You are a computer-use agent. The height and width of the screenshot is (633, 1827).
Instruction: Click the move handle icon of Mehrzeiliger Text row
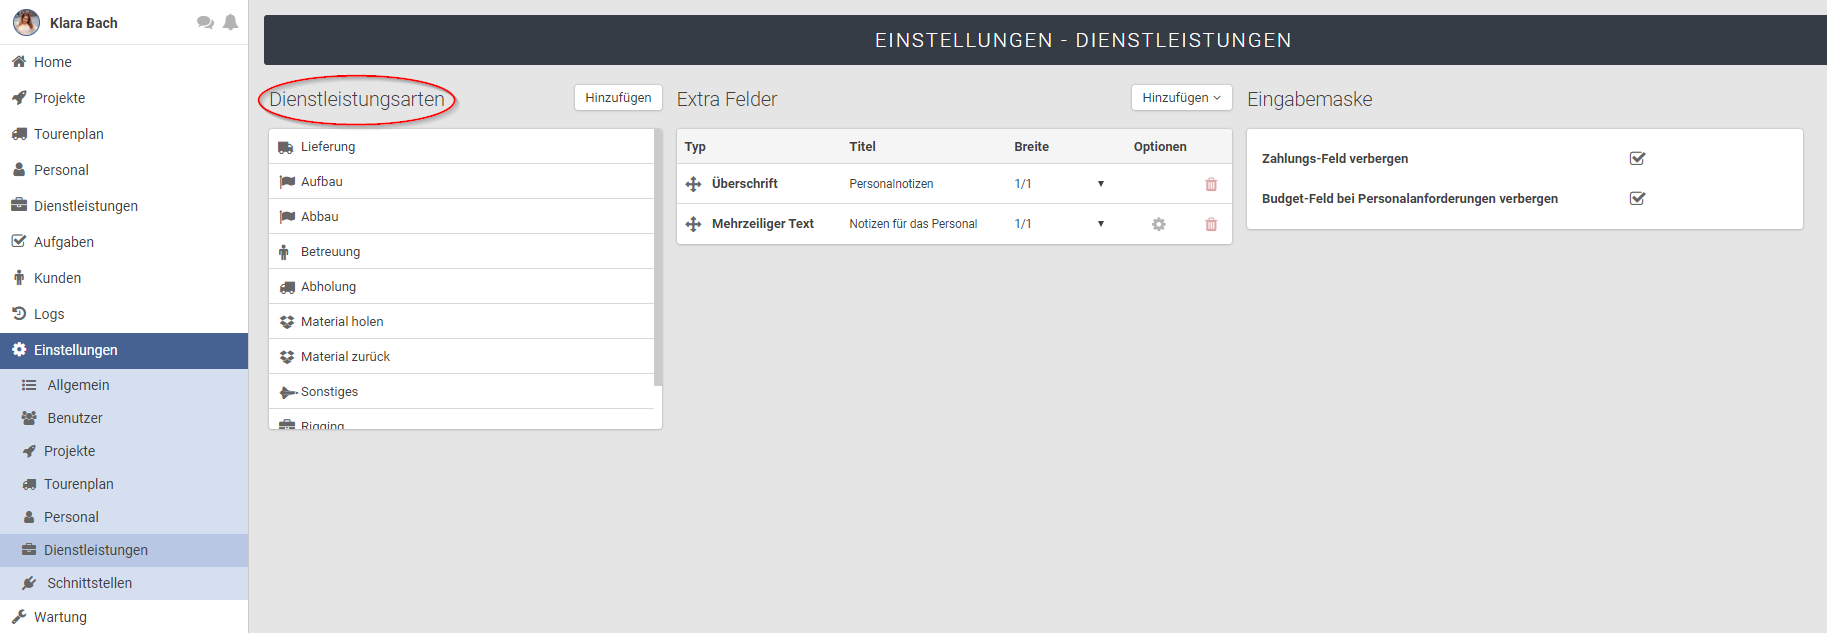click(x=693, y=224)
